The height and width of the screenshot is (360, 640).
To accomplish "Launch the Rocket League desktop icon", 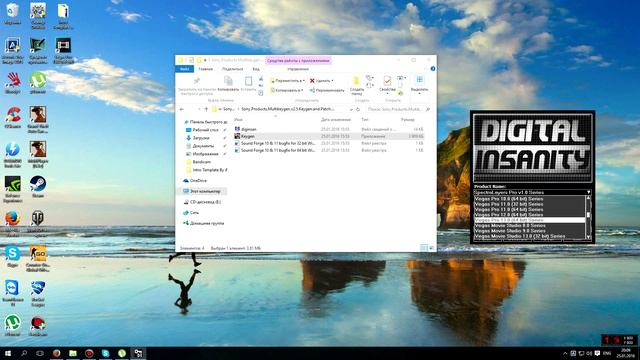I will tap(38, 293).
